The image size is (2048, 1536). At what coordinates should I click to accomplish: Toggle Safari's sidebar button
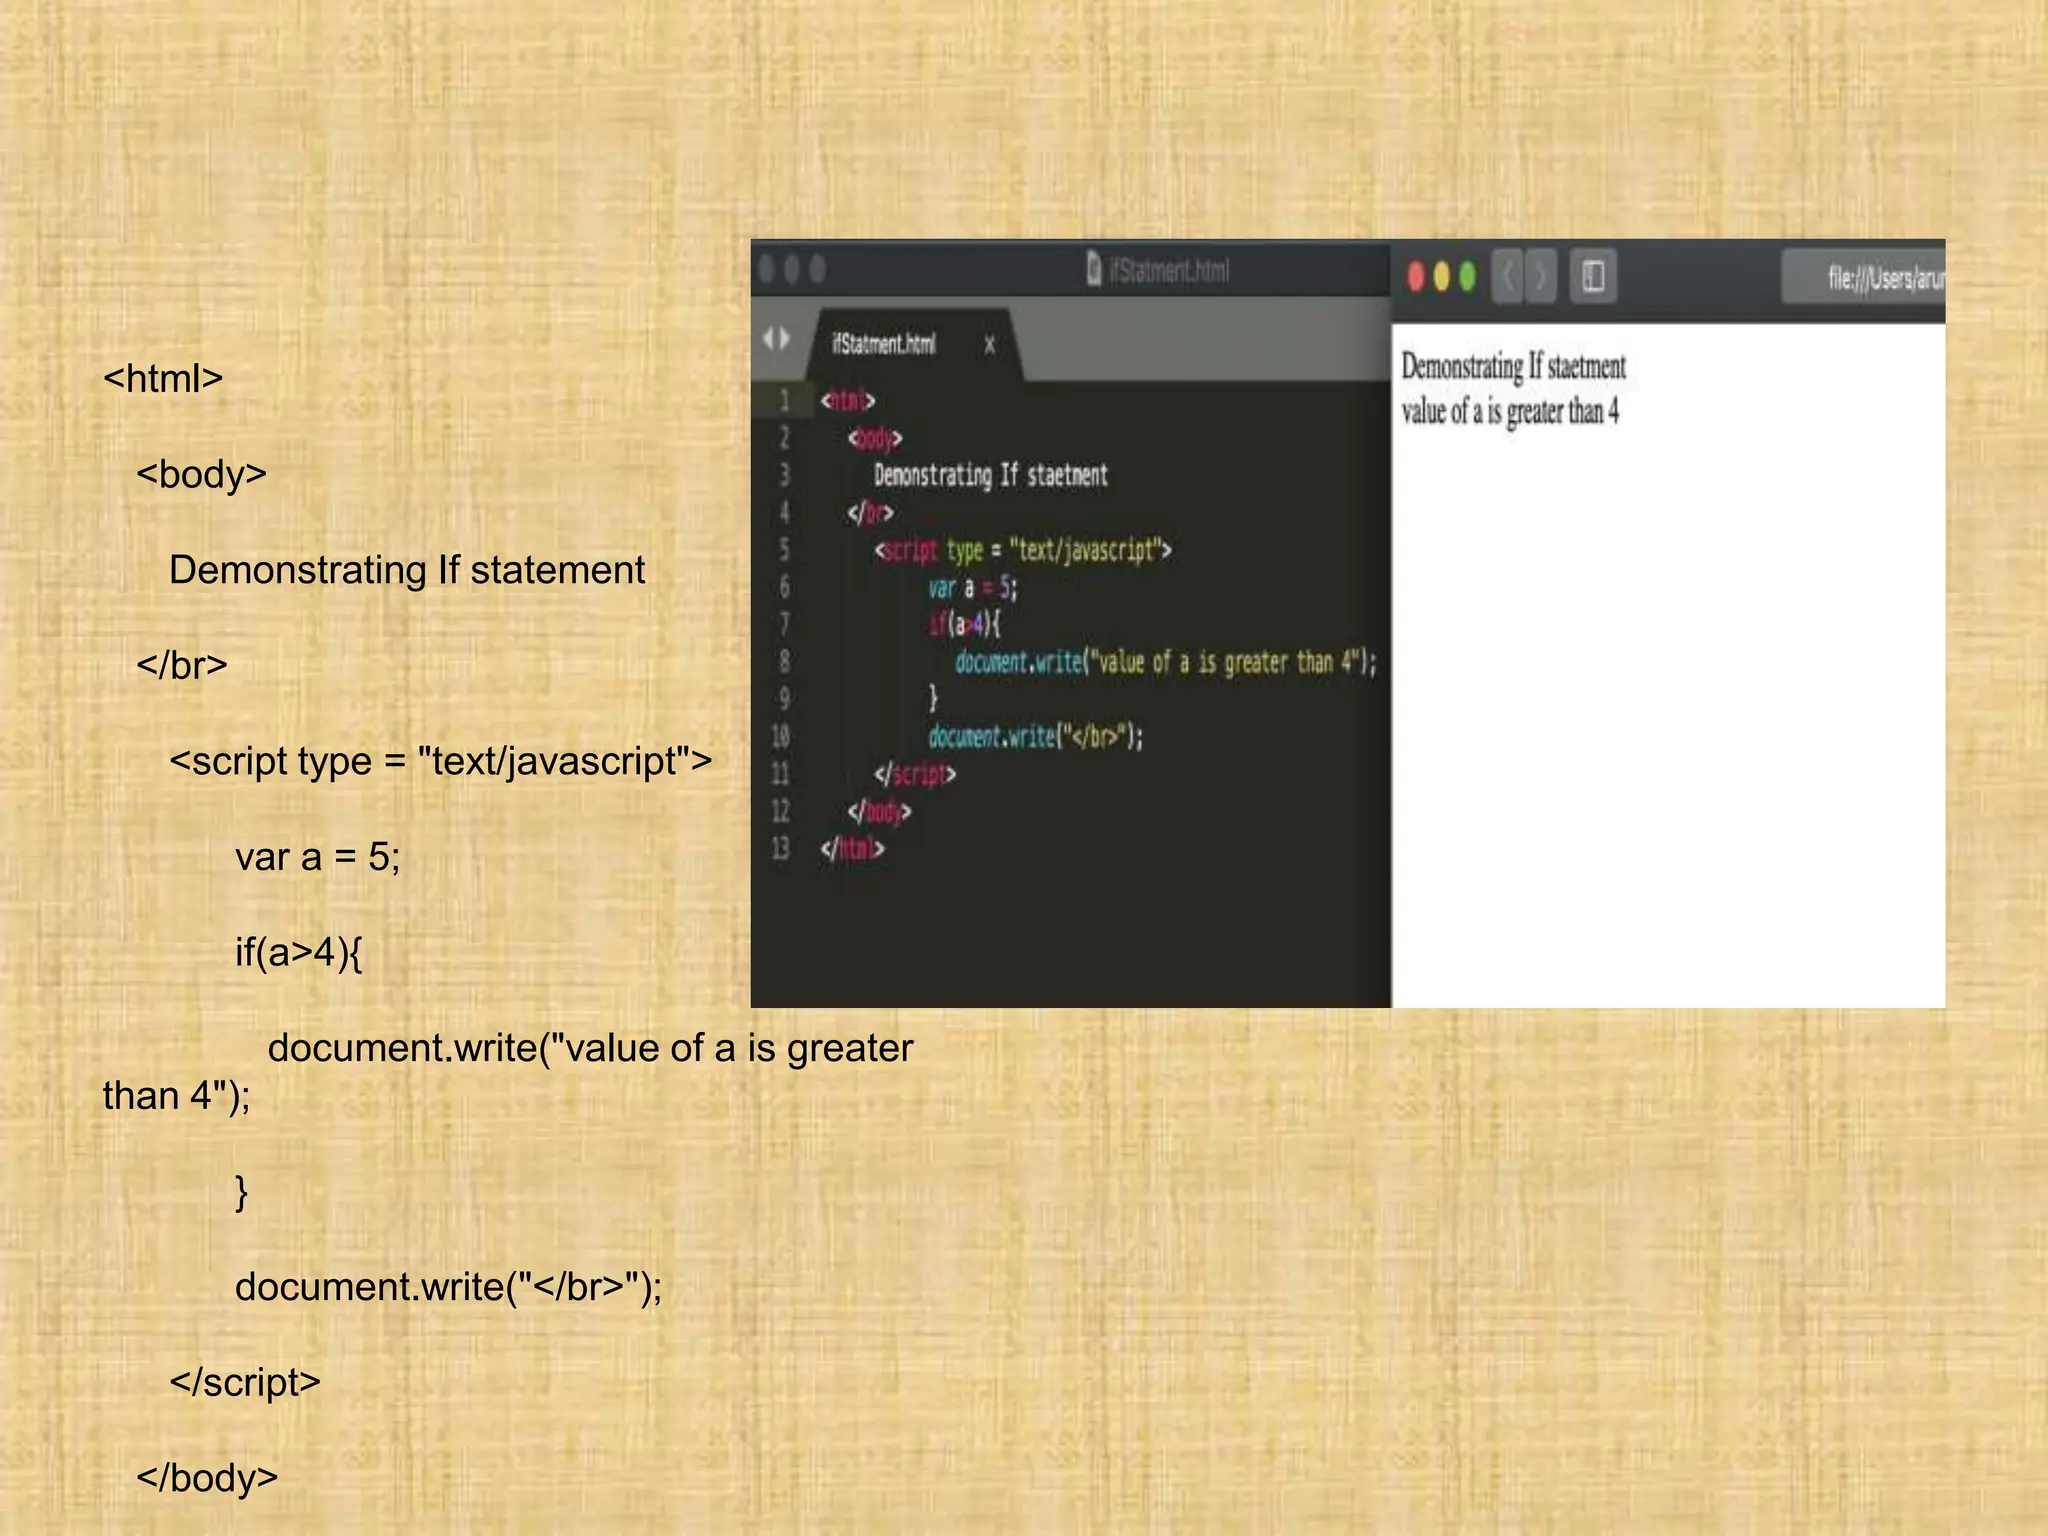1593,276
